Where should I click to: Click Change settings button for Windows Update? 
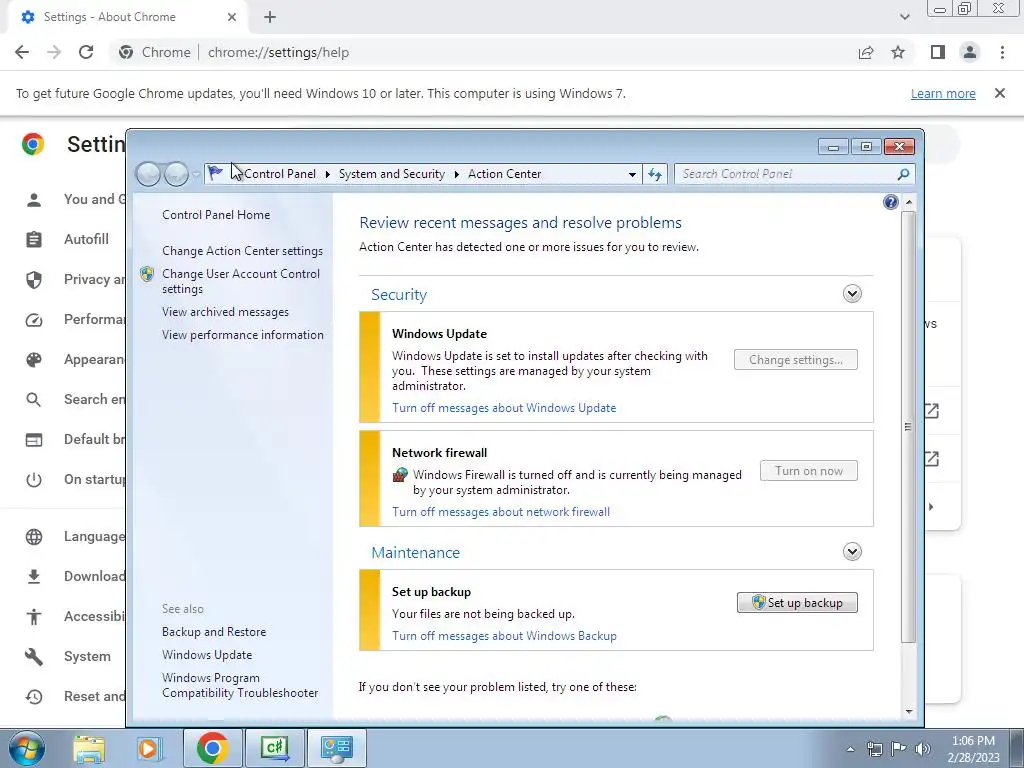(795, 360)
